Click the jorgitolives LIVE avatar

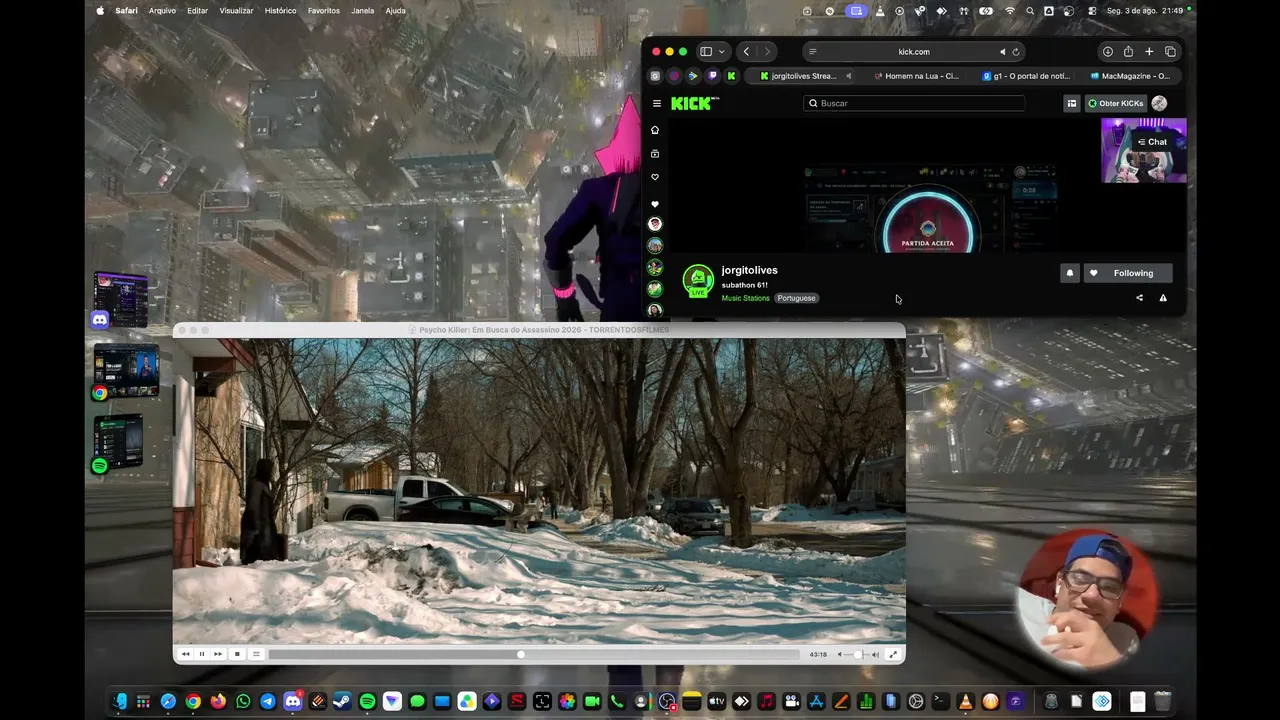[698, 281]
